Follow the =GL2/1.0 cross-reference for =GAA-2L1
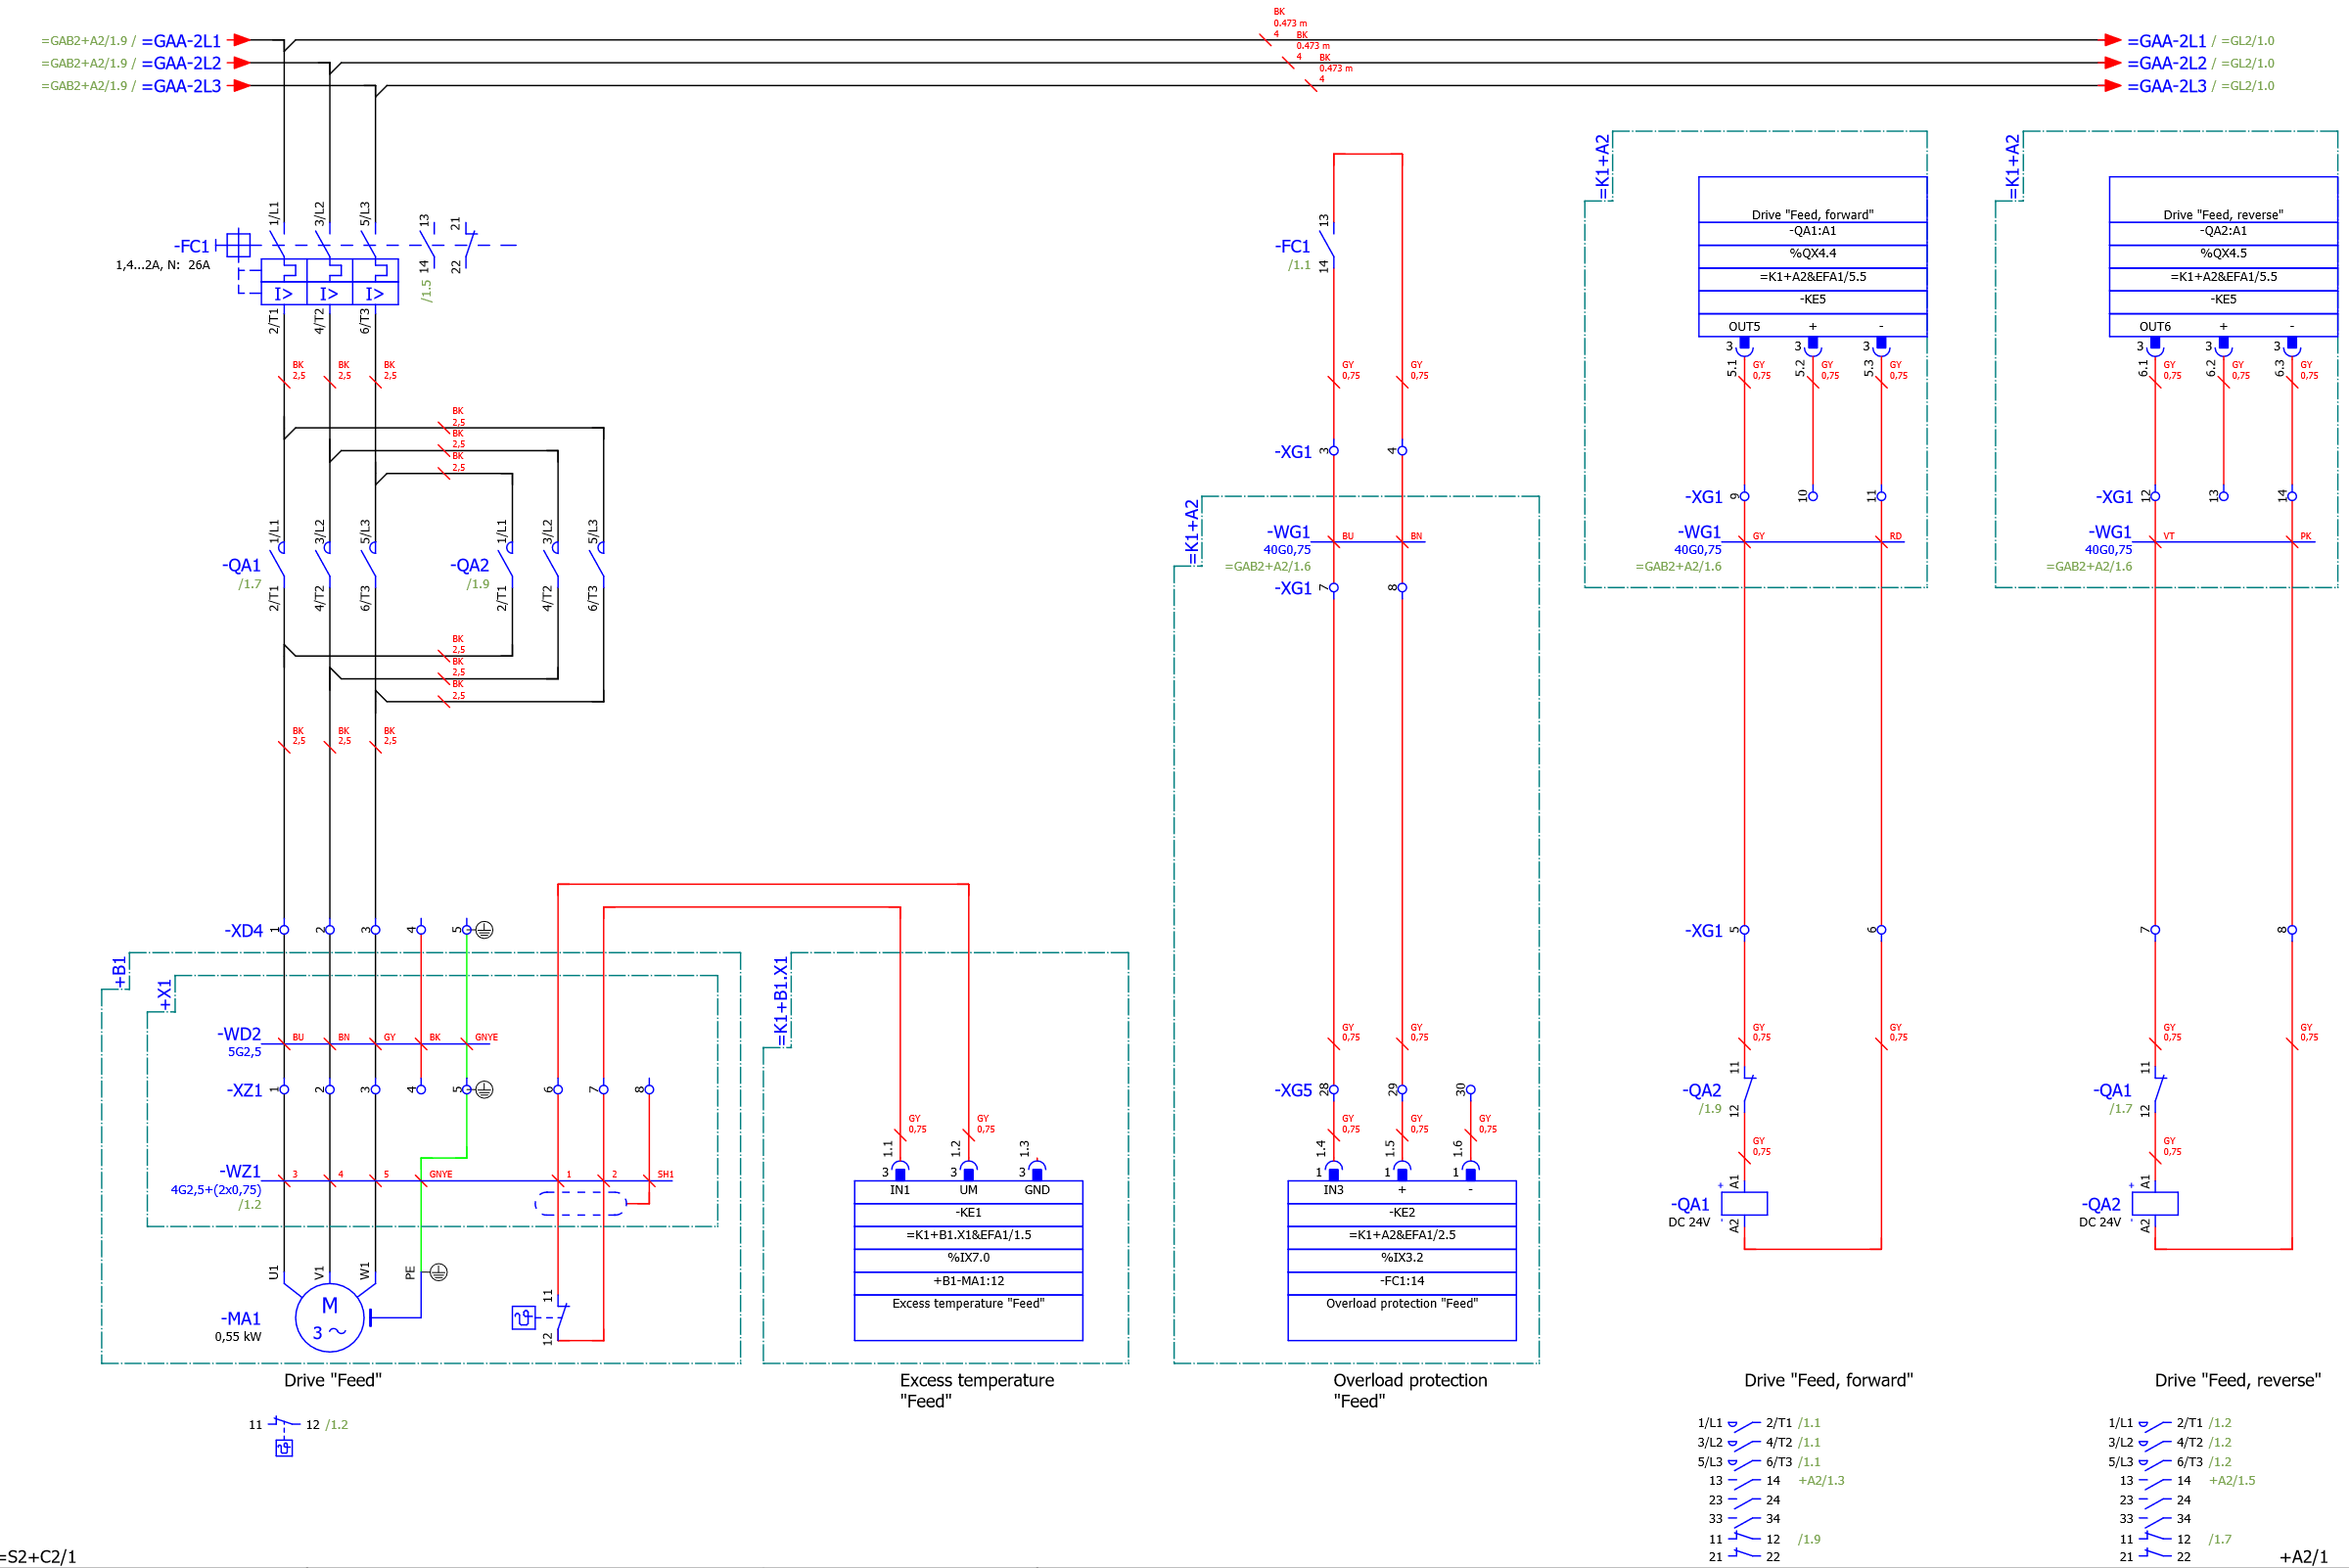The height and width of the screenshot is (1568, 2349). point(2248,41)
